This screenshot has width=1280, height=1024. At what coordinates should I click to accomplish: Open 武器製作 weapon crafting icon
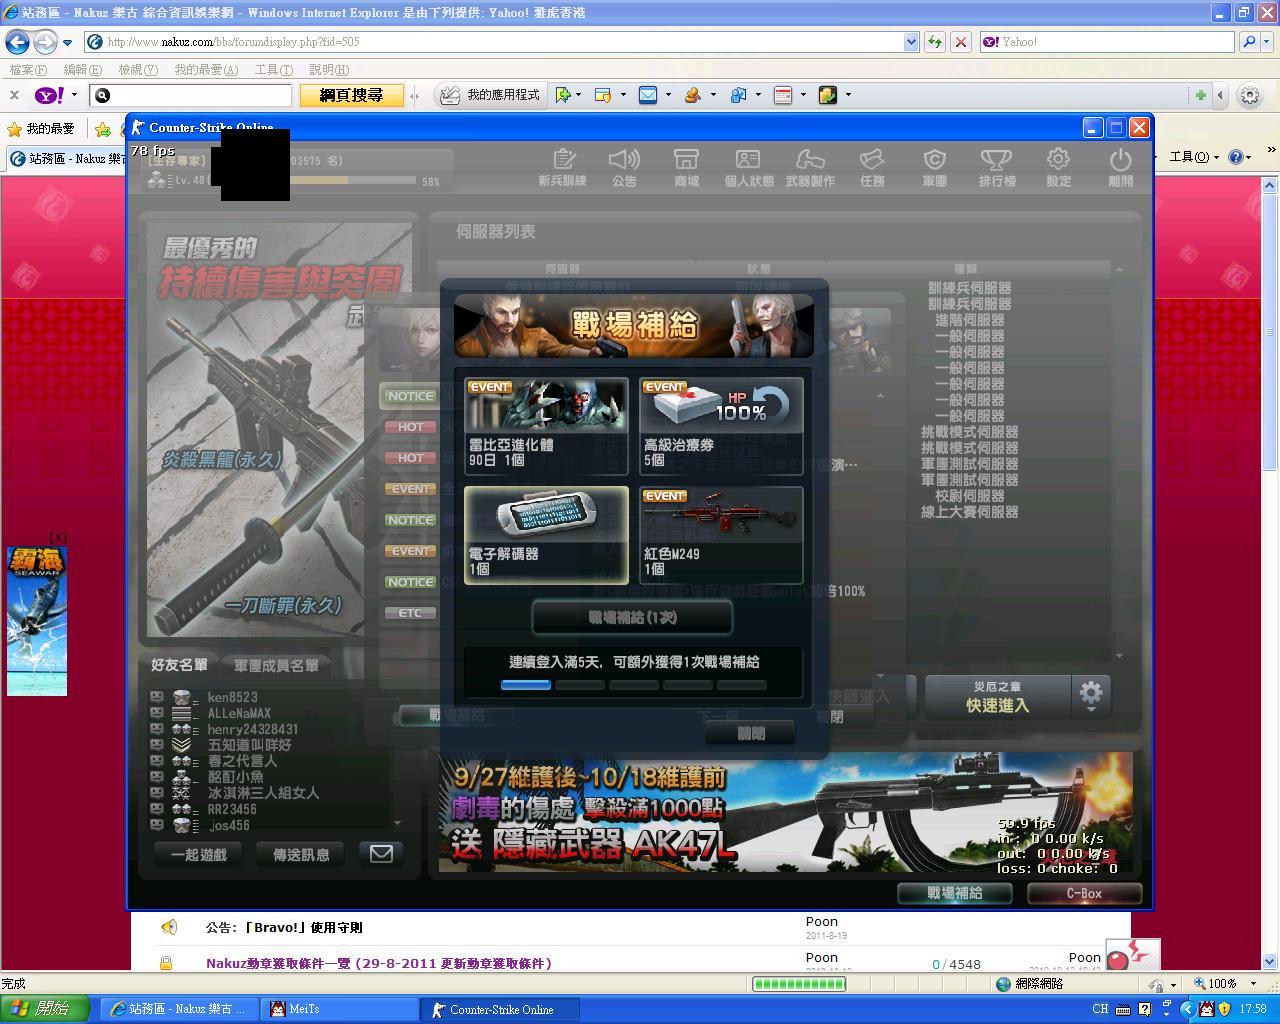tap(810, 167)
